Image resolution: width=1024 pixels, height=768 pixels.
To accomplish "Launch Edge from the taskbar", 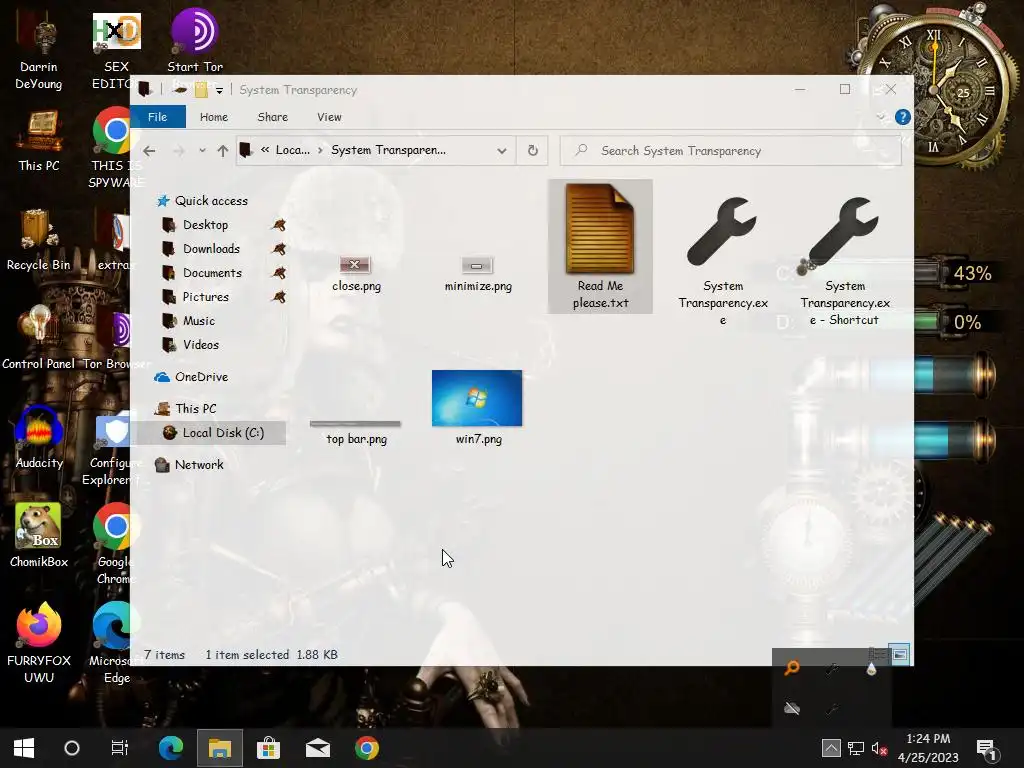I will (170, 748).
